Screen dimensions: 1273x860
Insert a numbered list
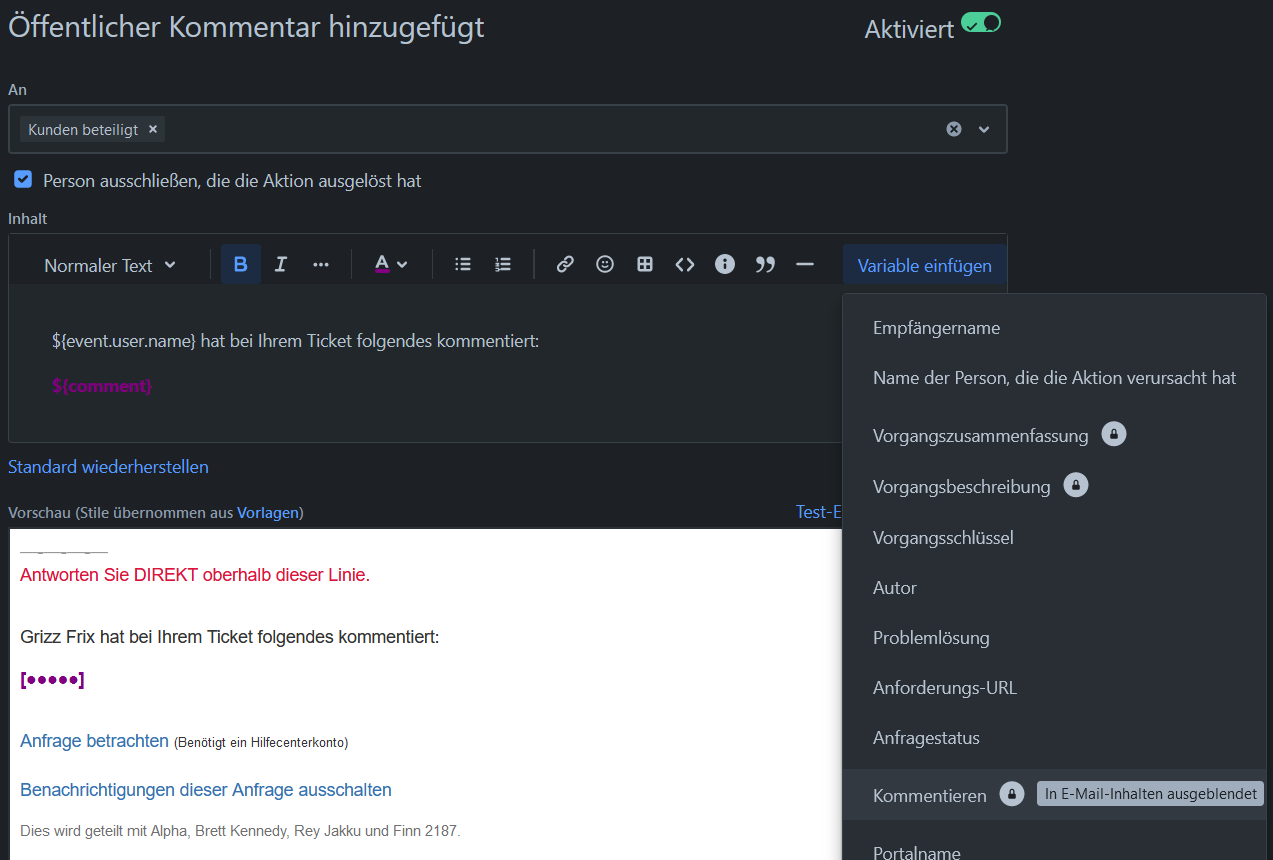[x=503, y=264]
